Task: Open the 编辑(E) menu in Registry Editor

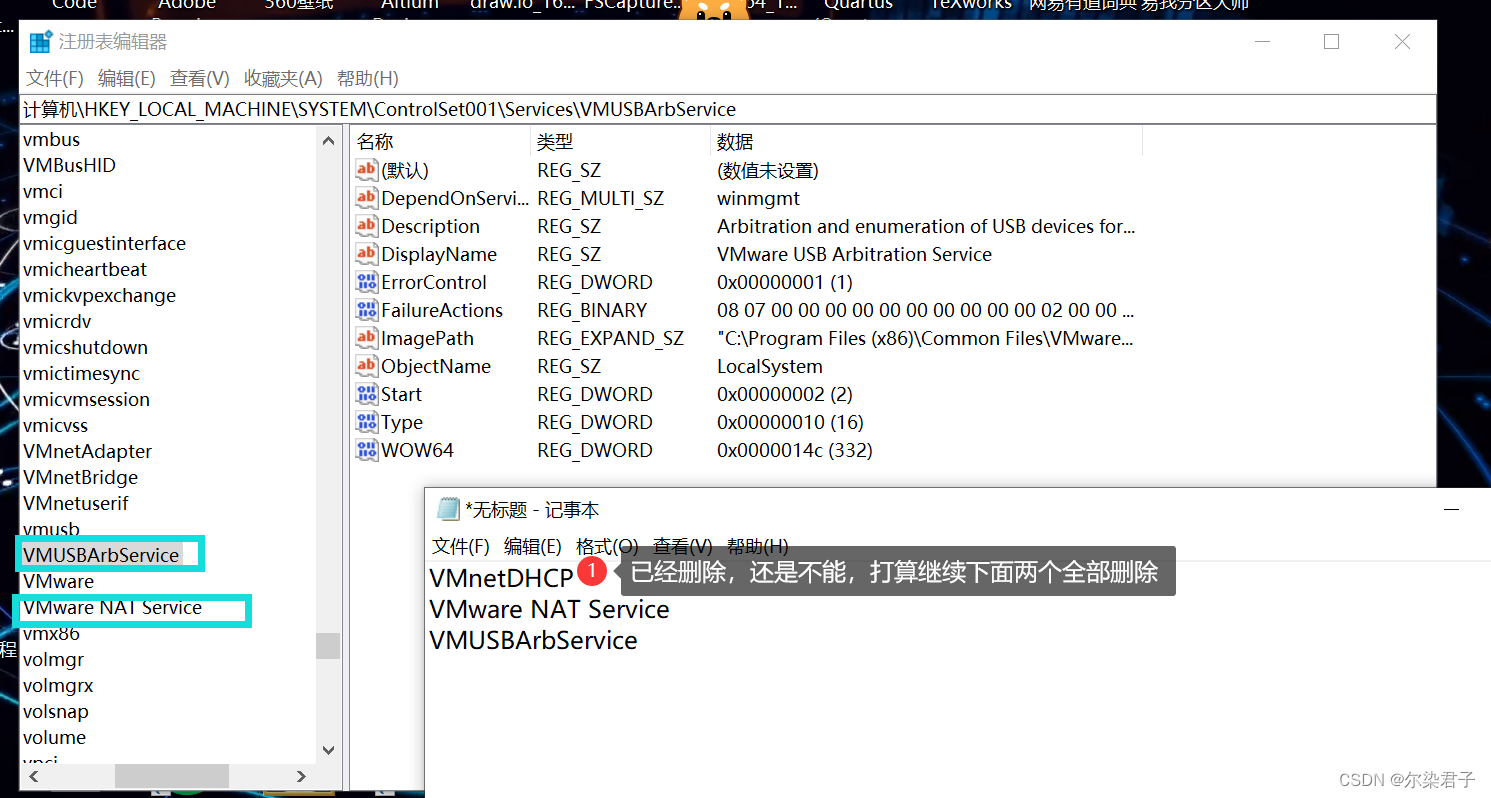Action: [127, 78]
